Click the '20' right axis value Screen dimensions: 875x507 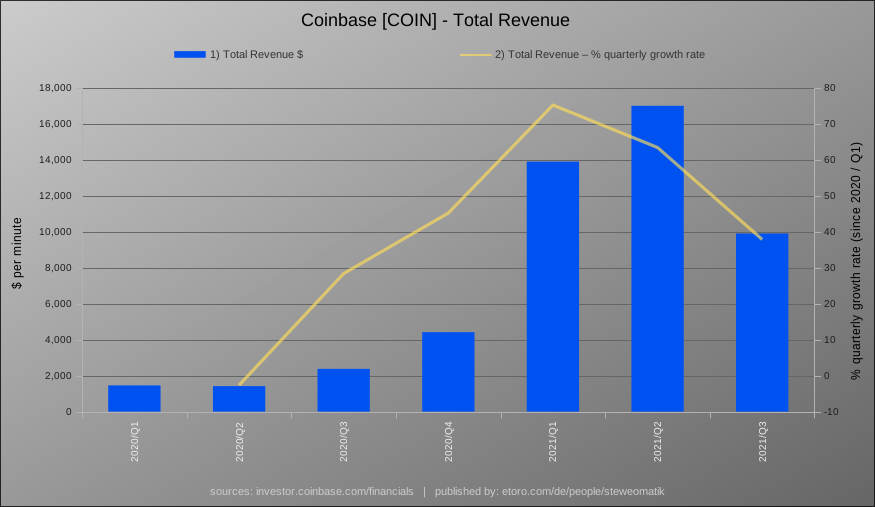tap(829, 304)
